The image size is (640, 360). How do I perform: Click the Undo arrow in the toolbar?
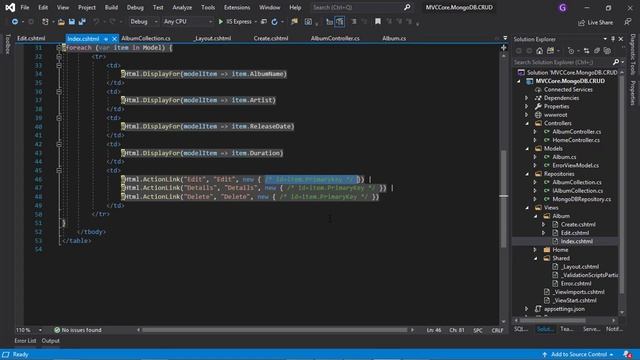coord(96,22)
